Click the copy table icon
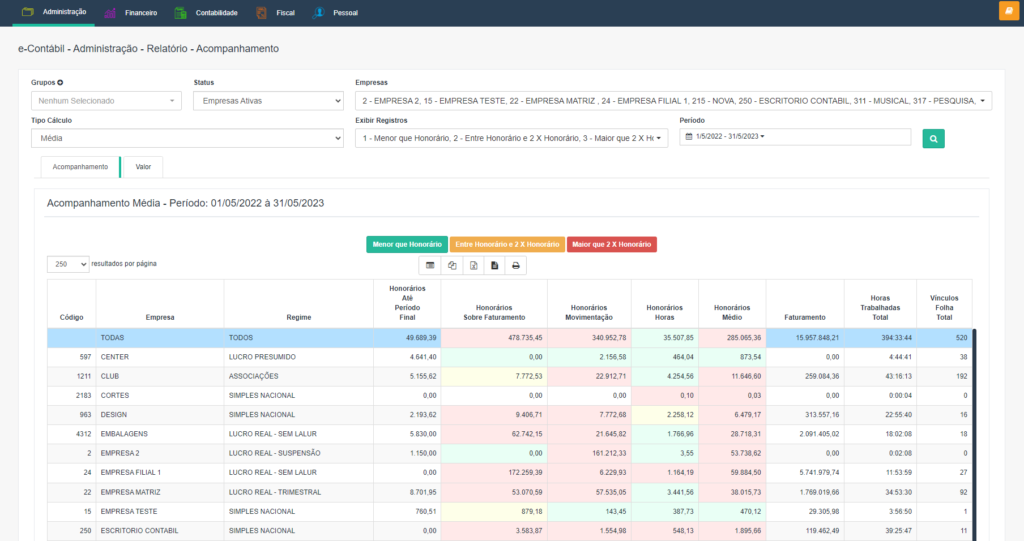 coord(452,265)
